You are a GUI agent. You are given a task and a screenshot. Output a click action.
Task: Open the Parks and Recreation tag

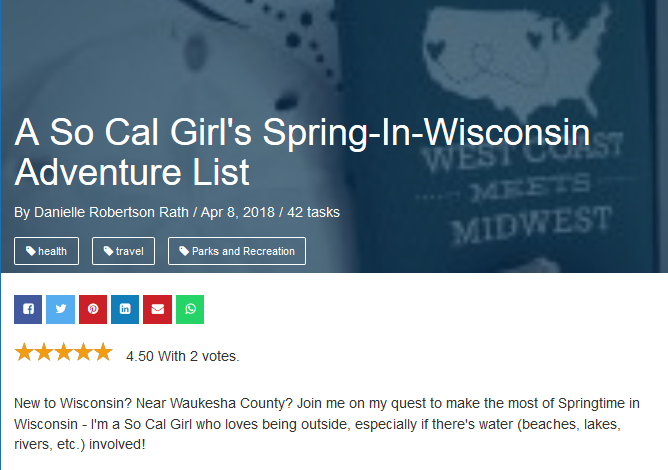(x=237, y=251)
